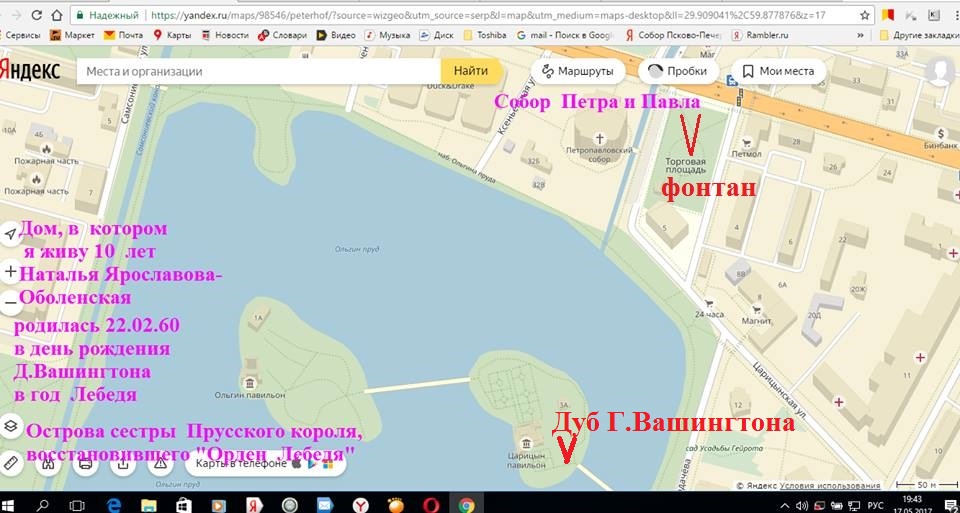Open the Toshiba bookmarks folder
The height and width of the screenshot is (513, 960).
485,36
